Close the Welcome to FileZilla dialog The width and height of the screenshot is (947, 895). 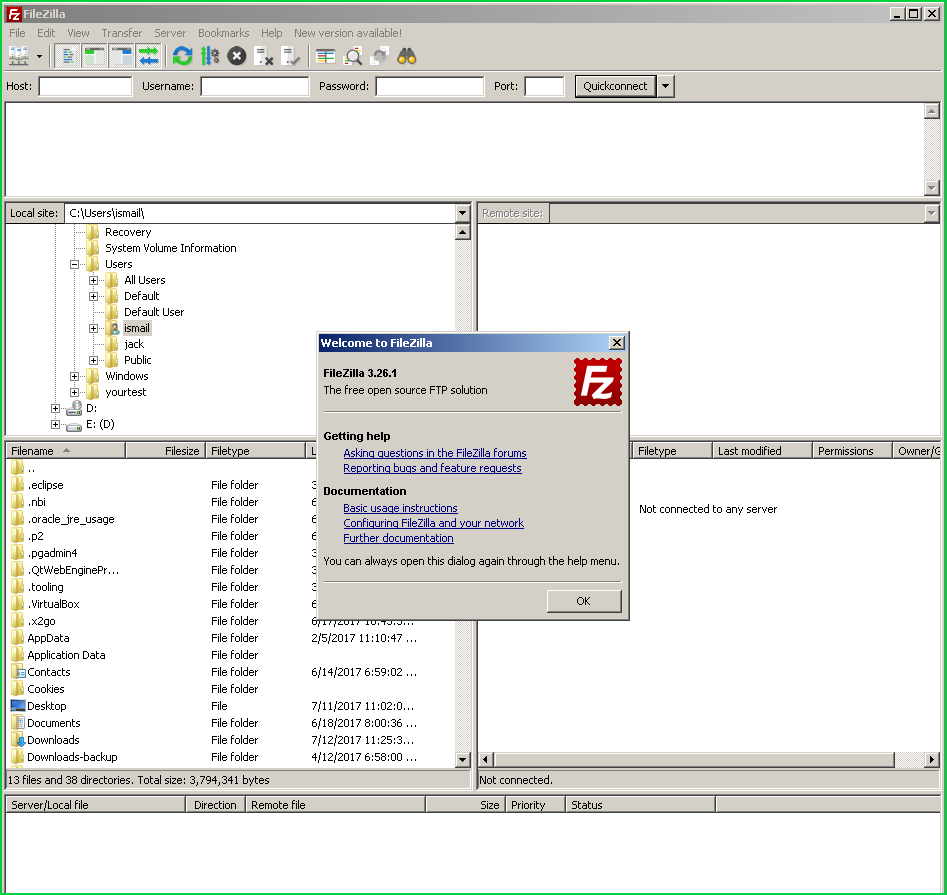pos(617,343)
